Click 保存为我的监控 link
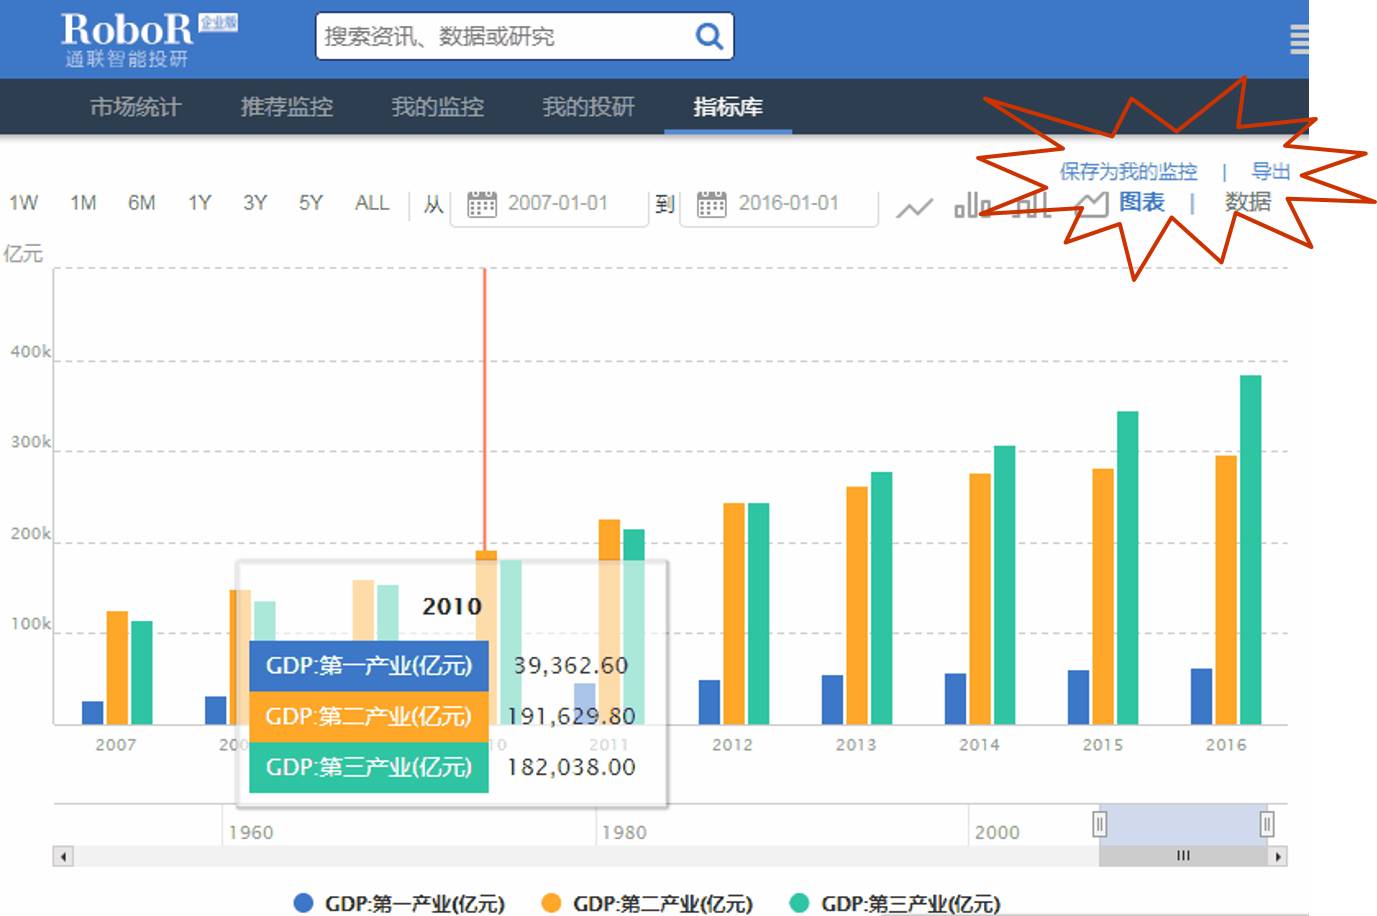This screenshot has width=1377, height=916. click(1128, 171)
